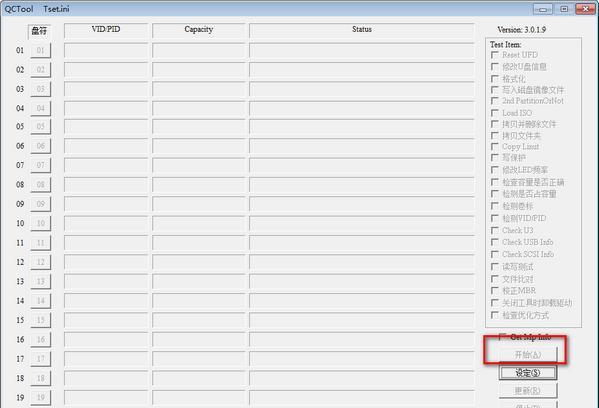The height and width of the screenshot is (408, 599).
Task: Toggle the Copy Limit checkbox
Action: click(x=495, y=147)
